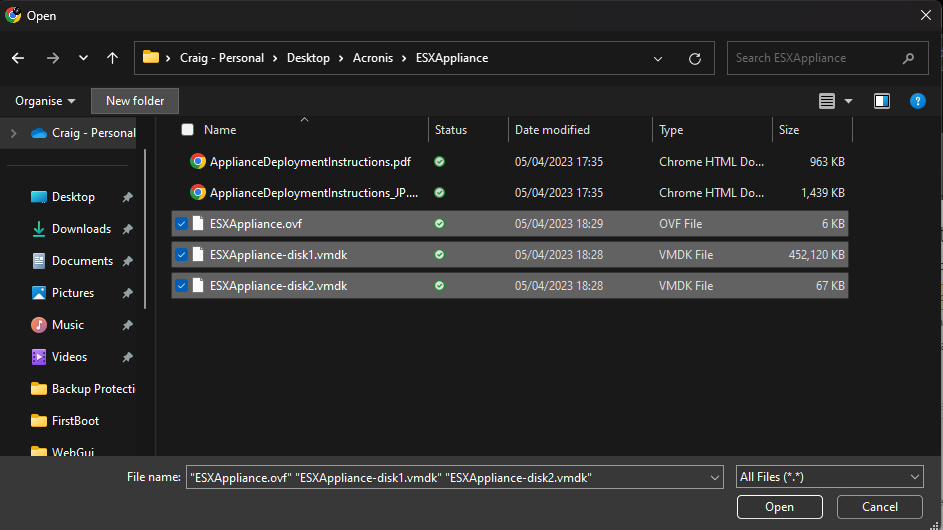The height and width of the screenshot is (530, 943).
Task: Cancel the Open dialog
Action: click(x=879, y=507)
